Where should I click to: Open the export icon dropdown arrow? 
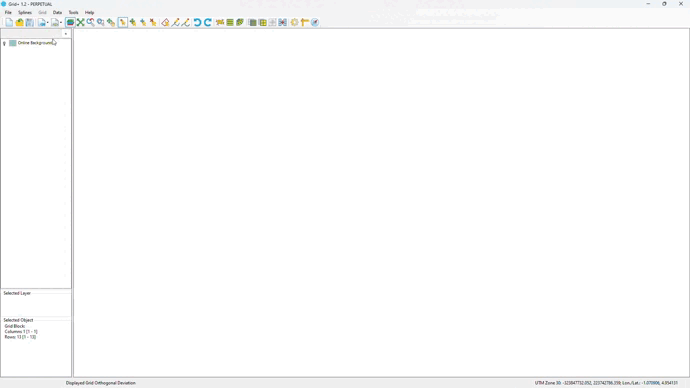click(61, 23)
